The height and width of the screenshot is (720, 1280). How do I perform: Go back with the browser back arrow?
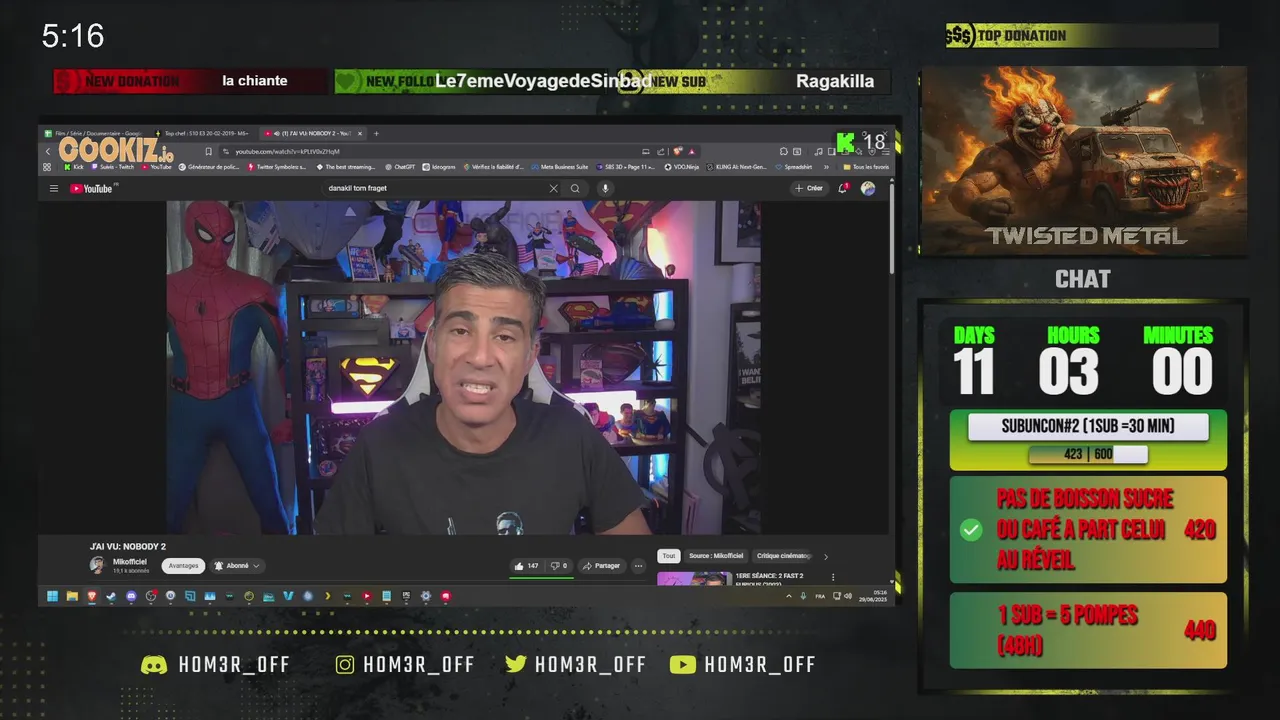click(47, 152)
